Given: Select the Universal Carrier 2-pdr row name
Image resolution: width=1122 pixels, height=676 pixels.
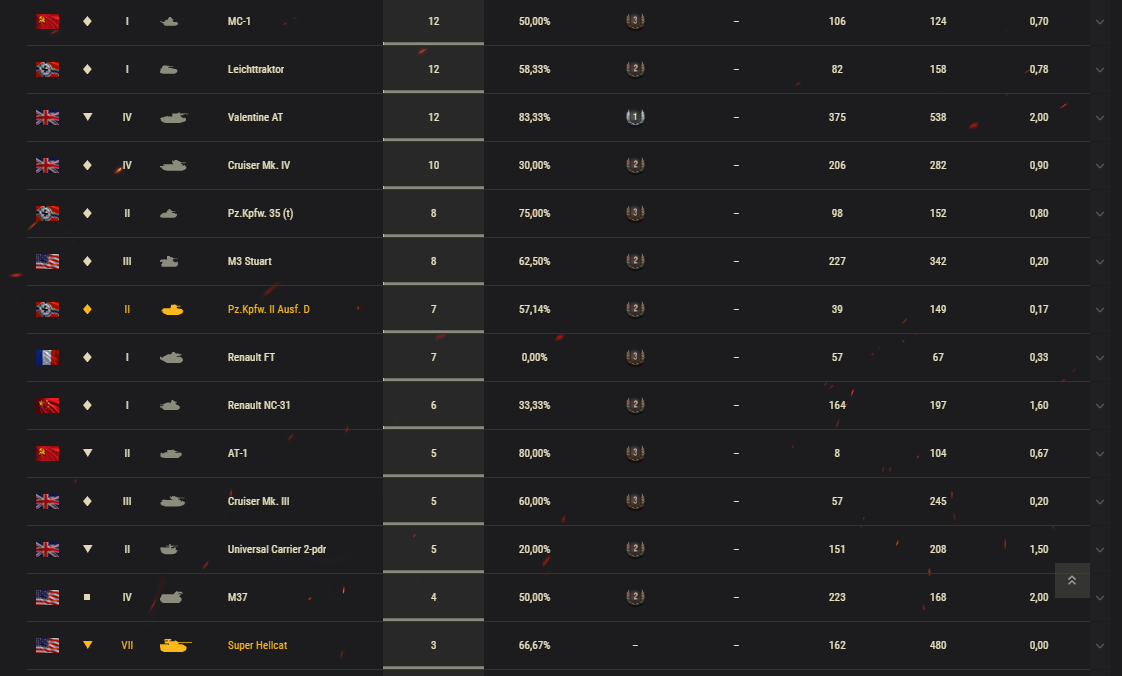Looking at the screenshot, I should 276,549.
